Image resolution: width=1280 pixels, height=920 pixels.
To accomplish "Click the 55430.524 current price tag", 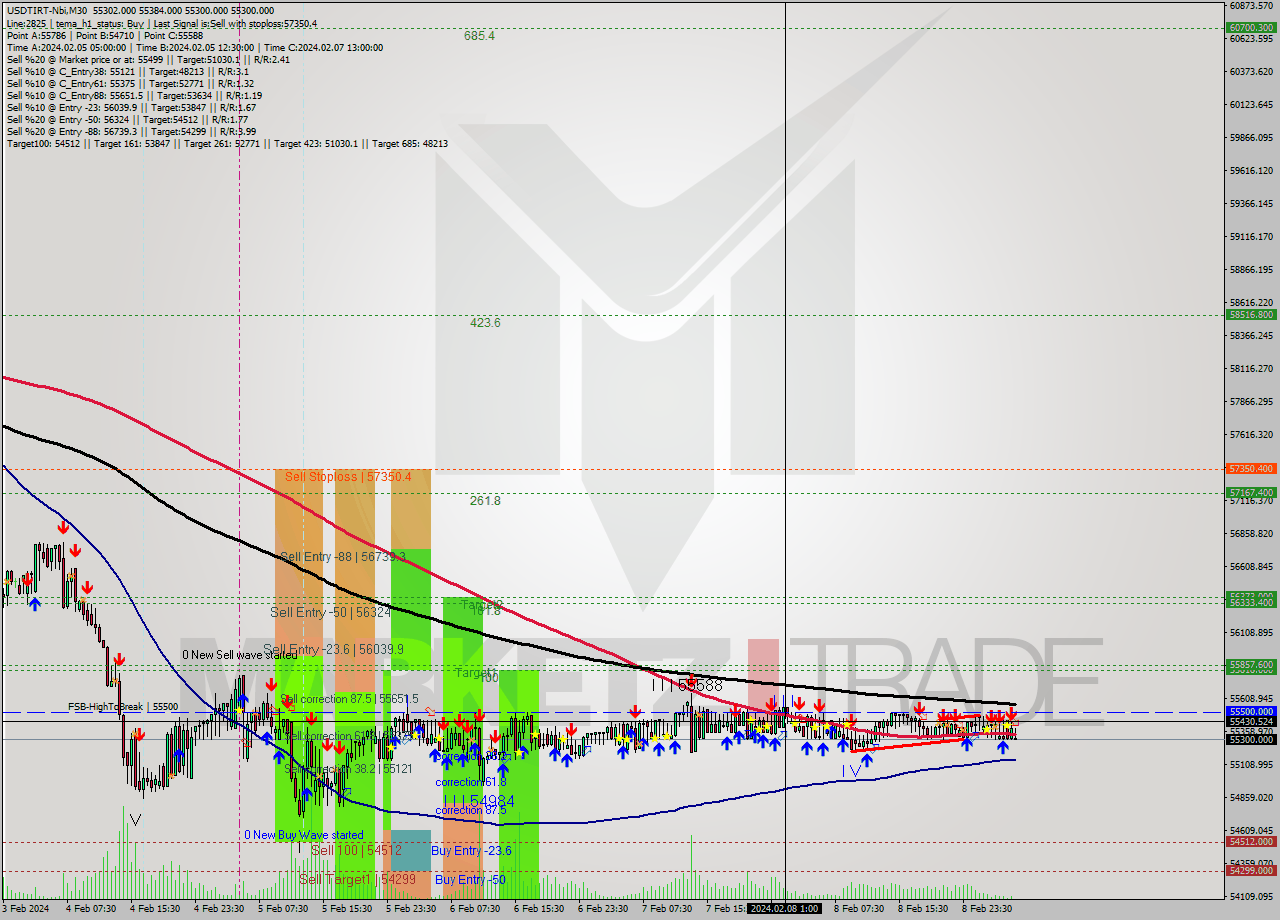I will point(1251,721).
